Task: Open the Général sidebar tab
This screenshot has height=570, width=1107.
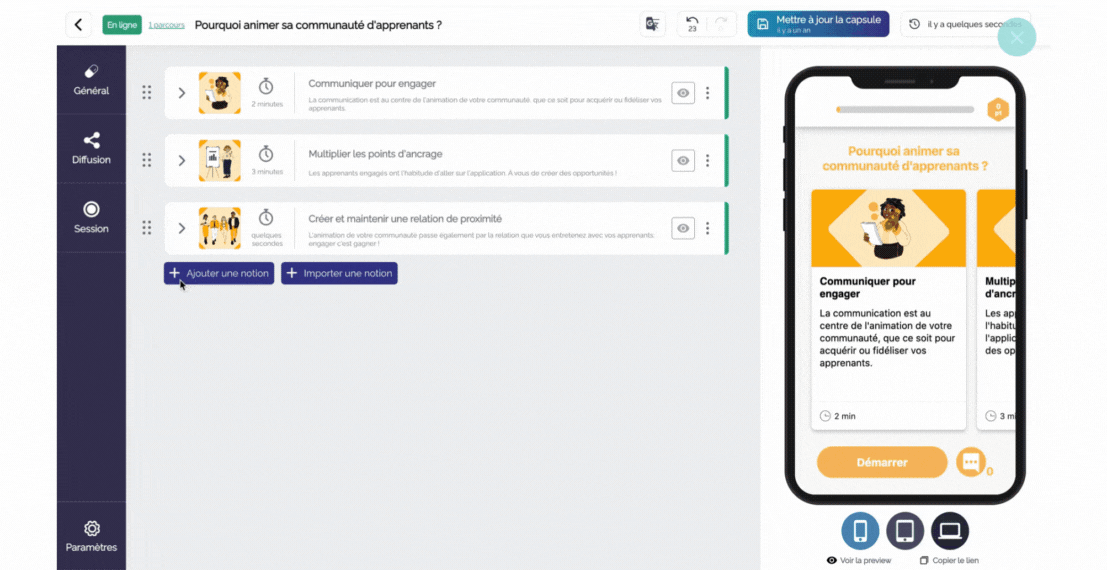Action: click(x=91, y=80)
